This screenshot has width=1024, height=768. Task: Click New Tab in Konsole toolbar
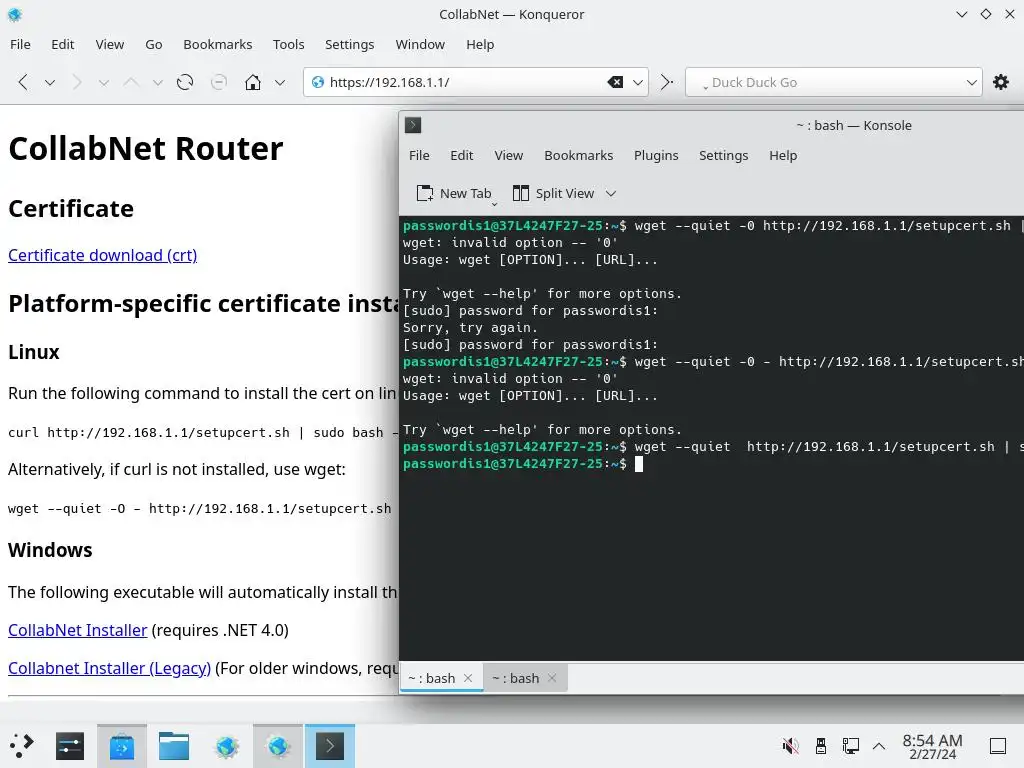(455, 193)
